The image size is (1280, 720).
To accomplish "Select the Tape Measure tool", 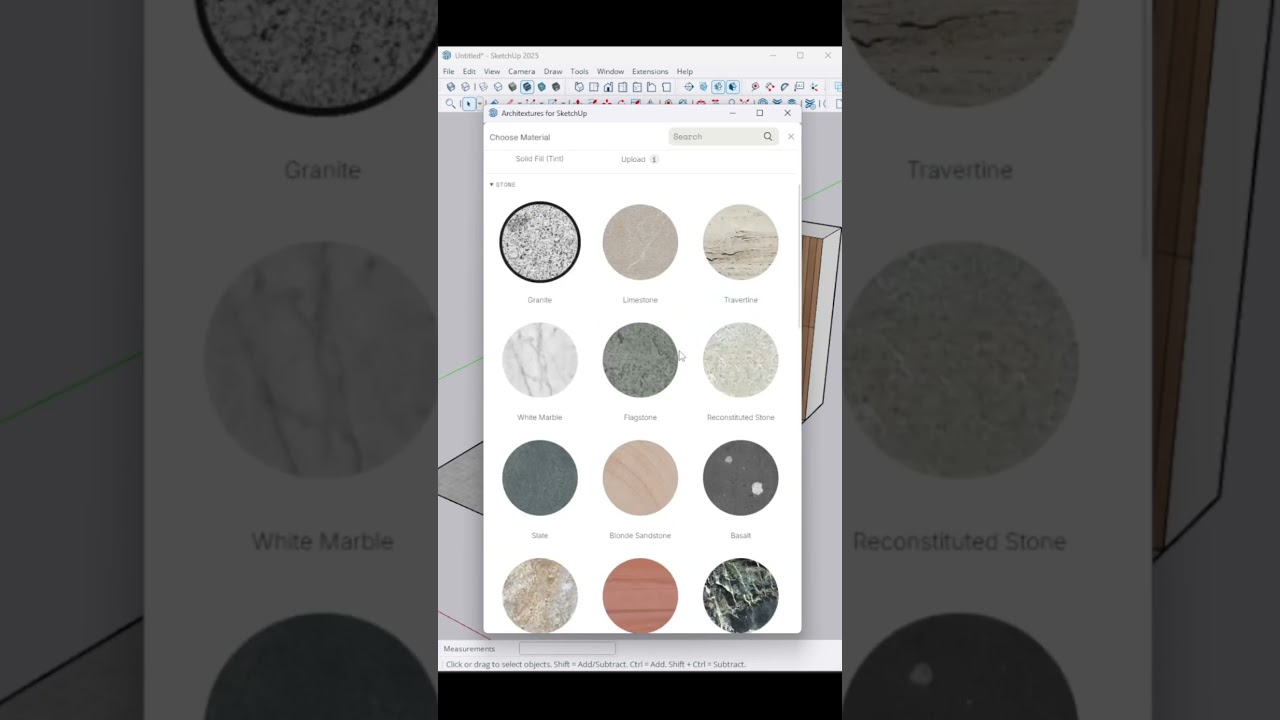I will 755,87.
